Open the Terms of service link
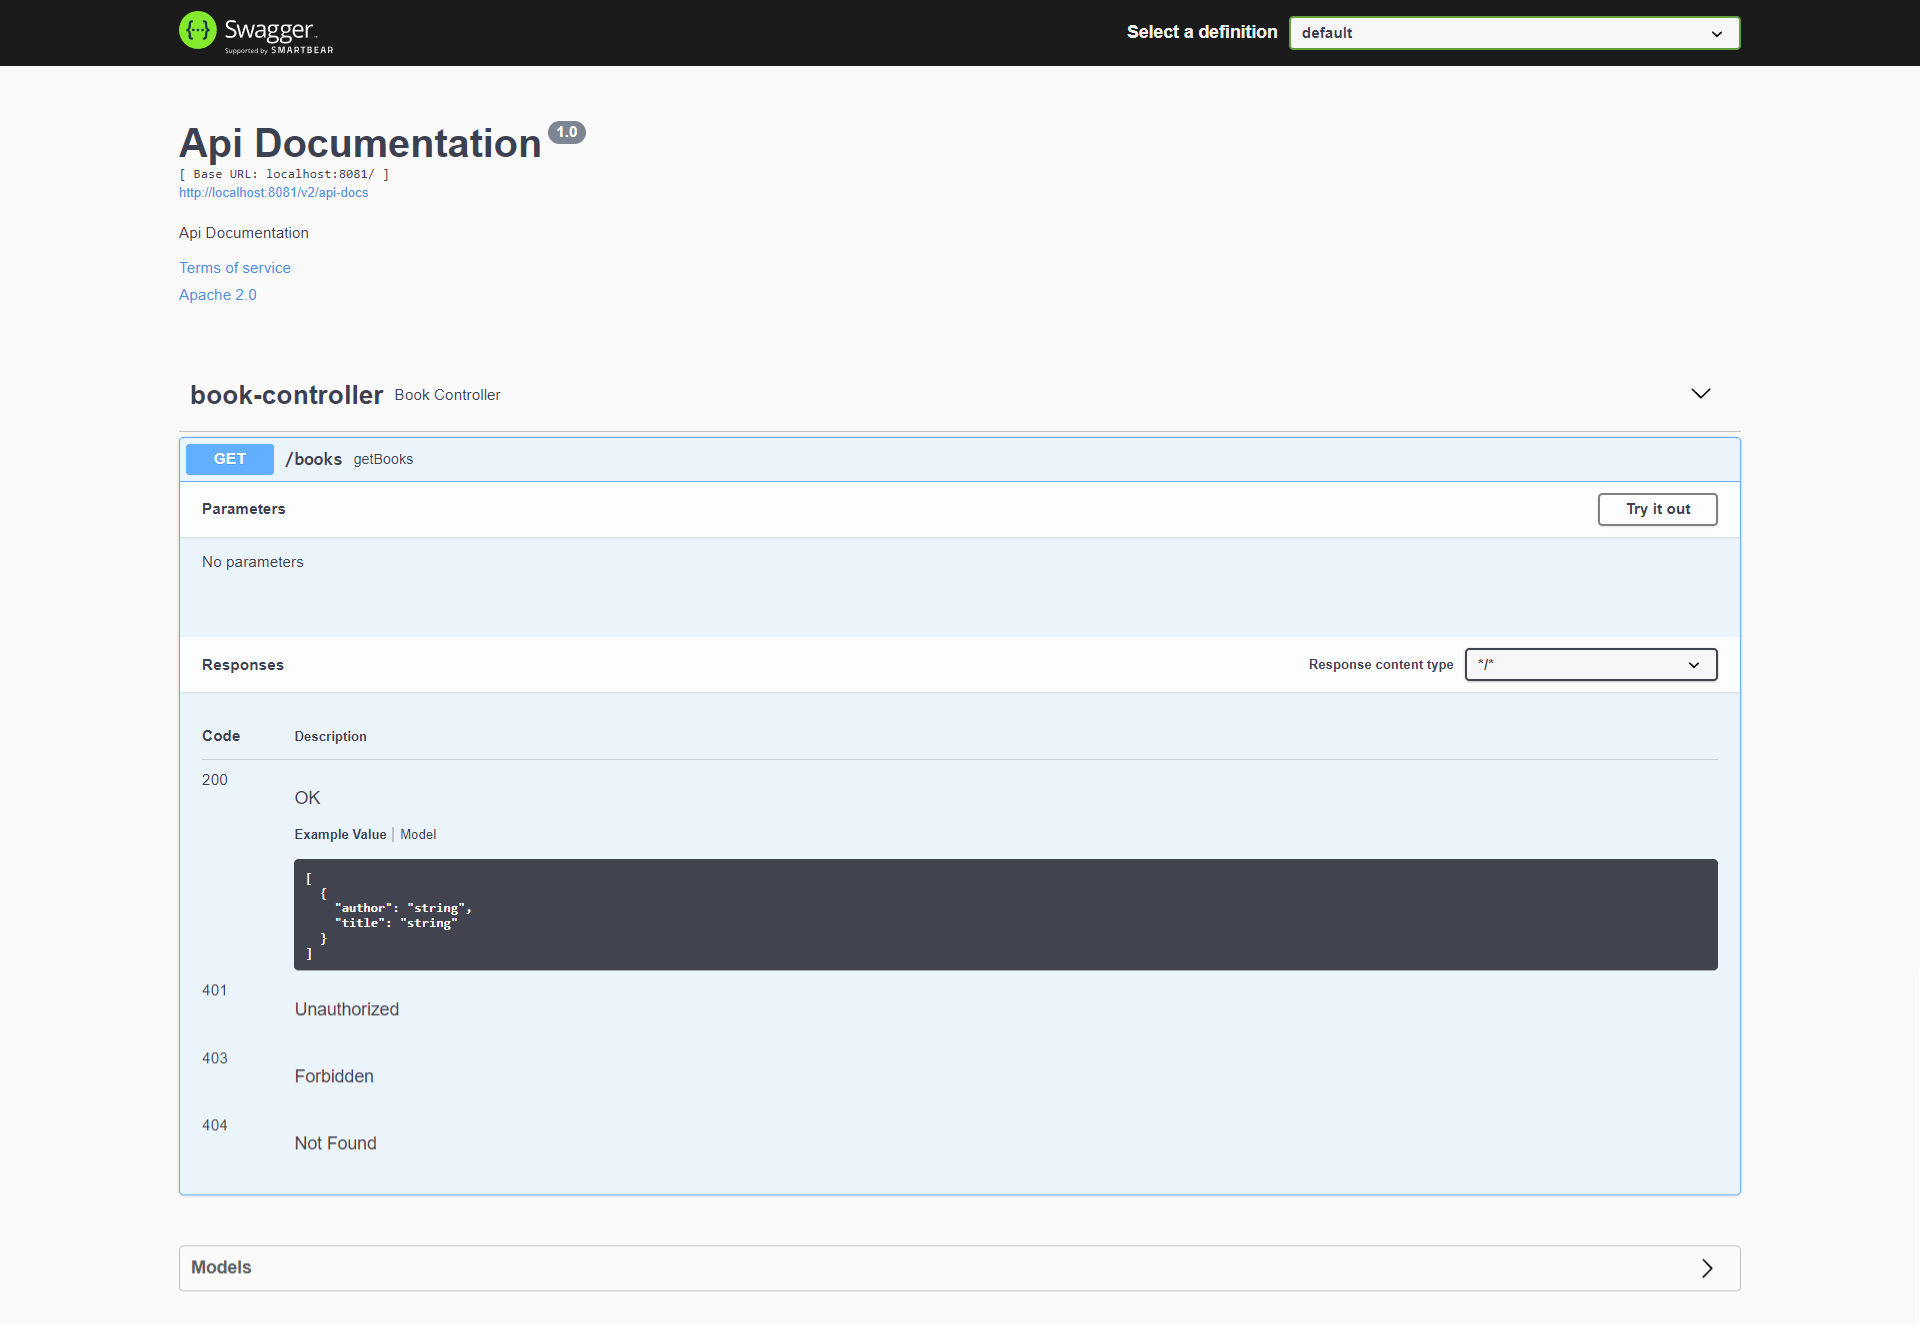 pos(235,268)
